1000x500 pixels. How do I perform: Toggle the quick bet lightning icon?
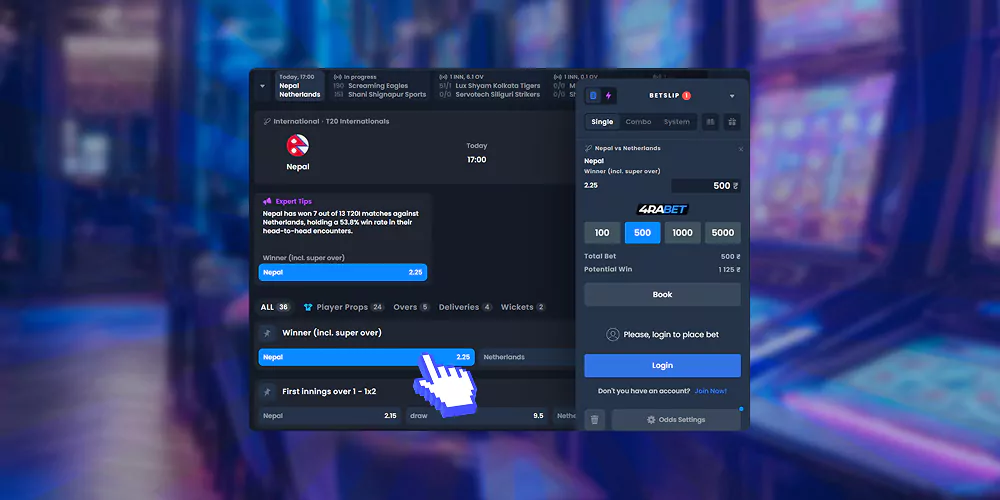[608, 96]
